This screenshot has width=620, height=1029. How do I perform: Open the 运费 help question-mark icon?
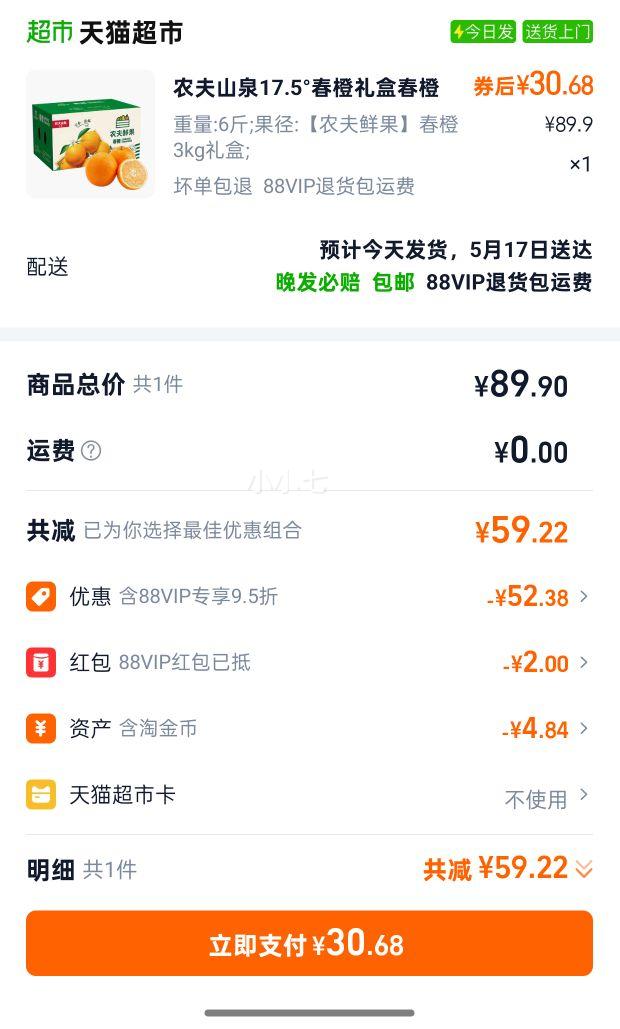[91, 451]
